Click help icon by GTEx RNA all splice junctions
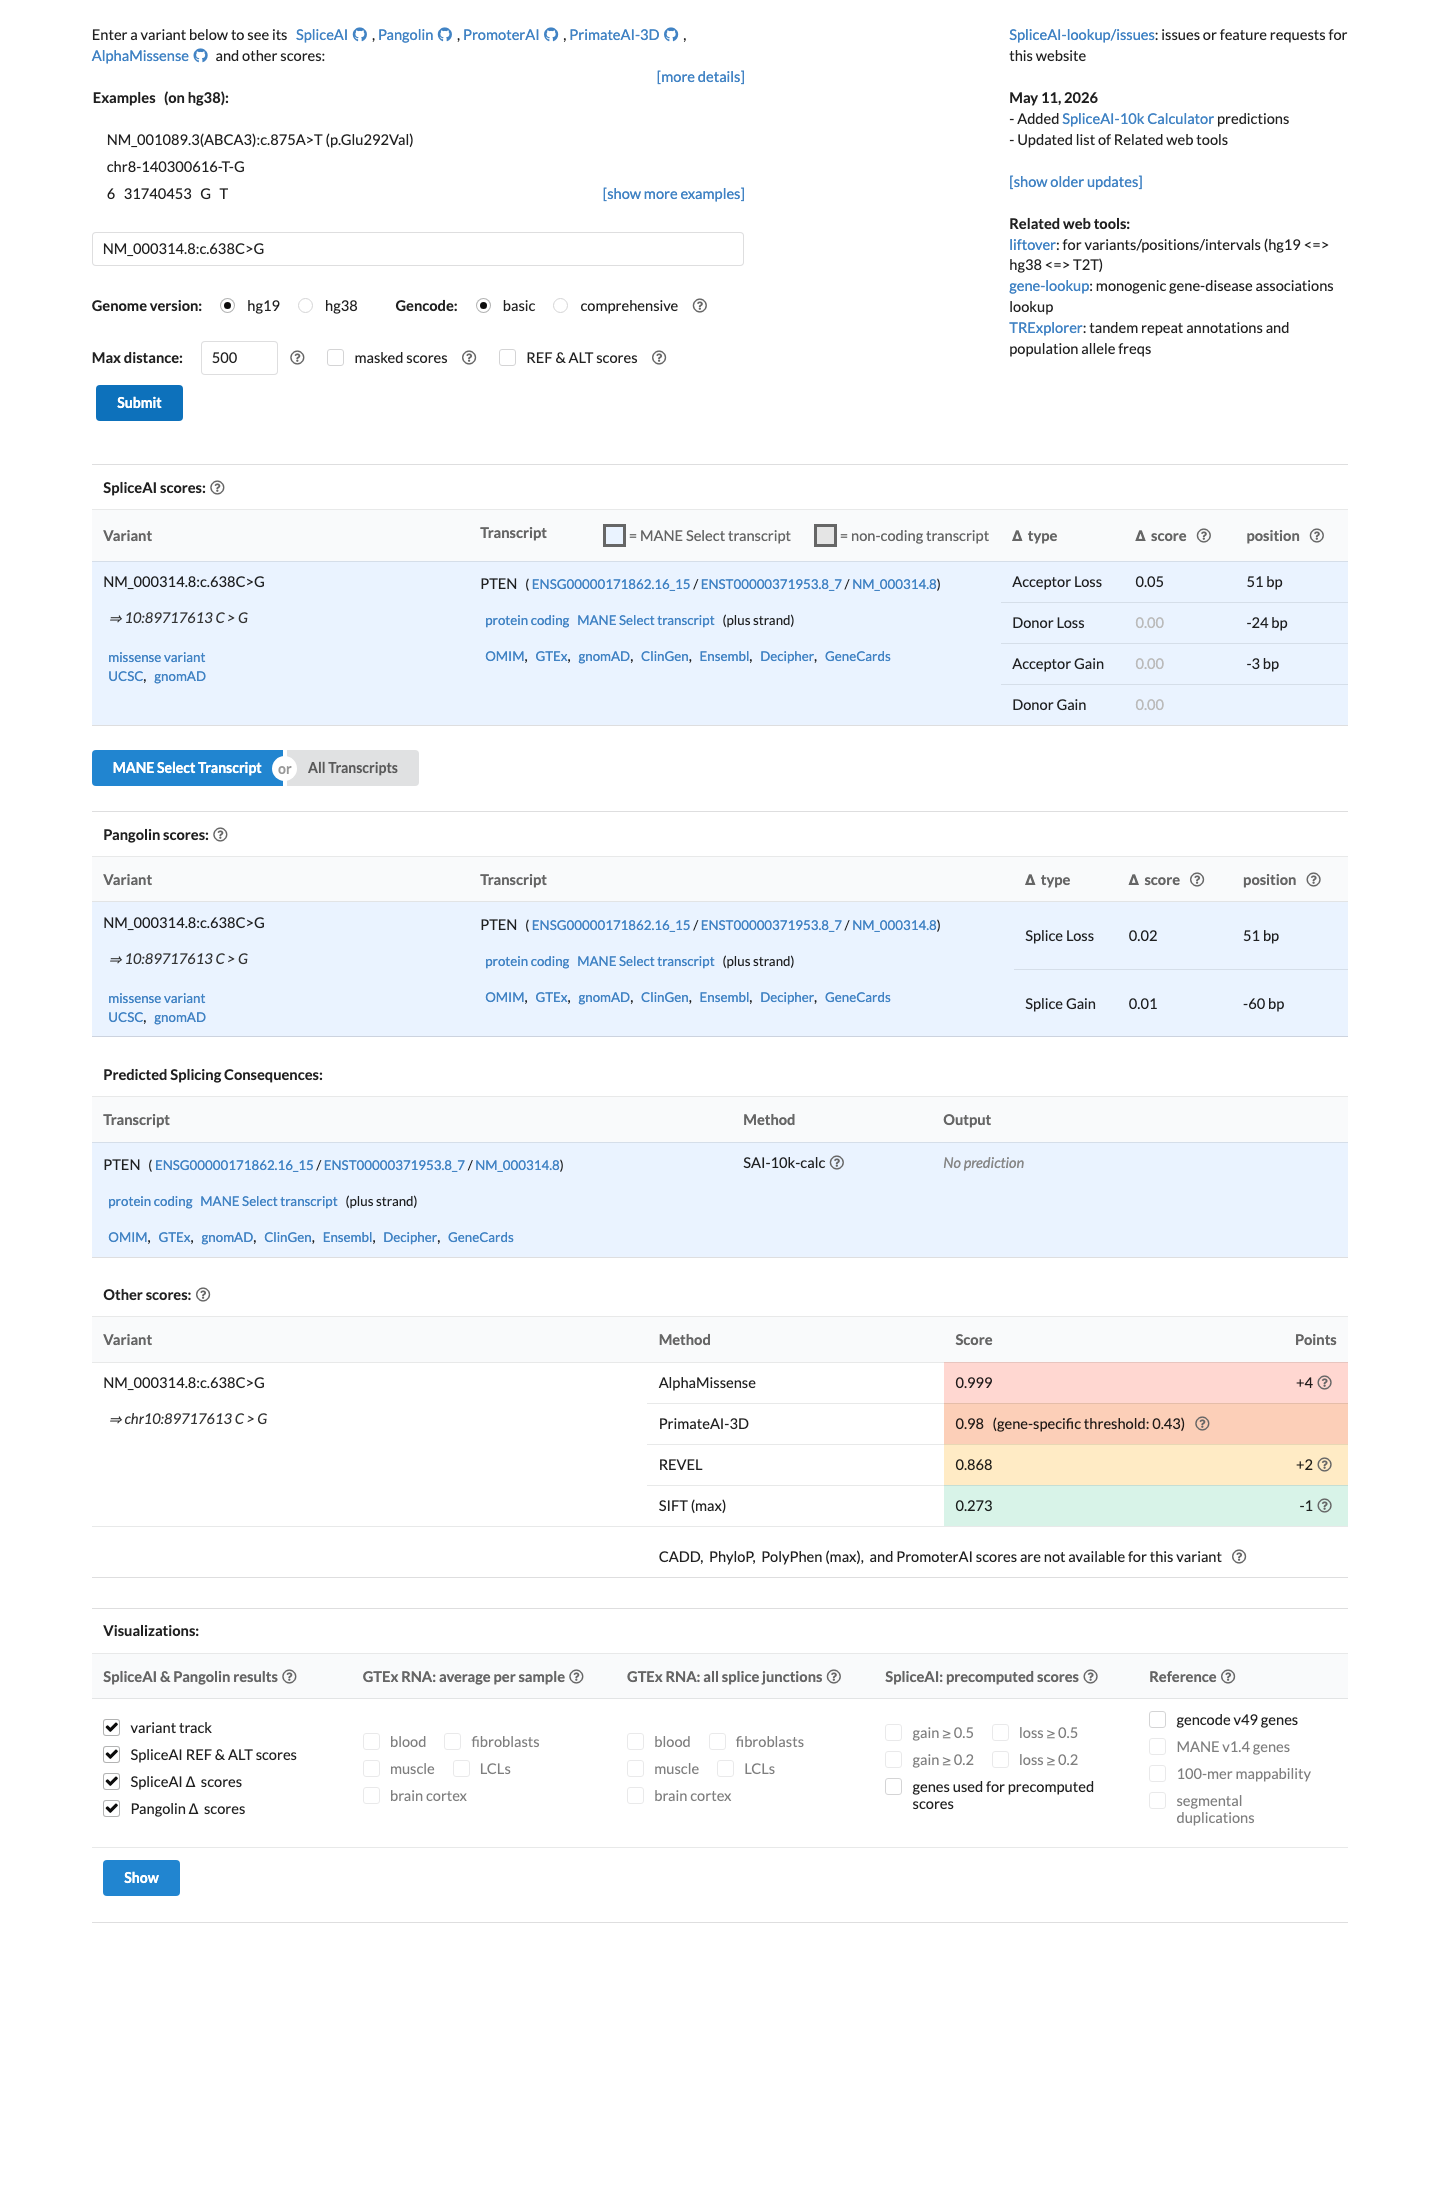 tap(834, 1677)
